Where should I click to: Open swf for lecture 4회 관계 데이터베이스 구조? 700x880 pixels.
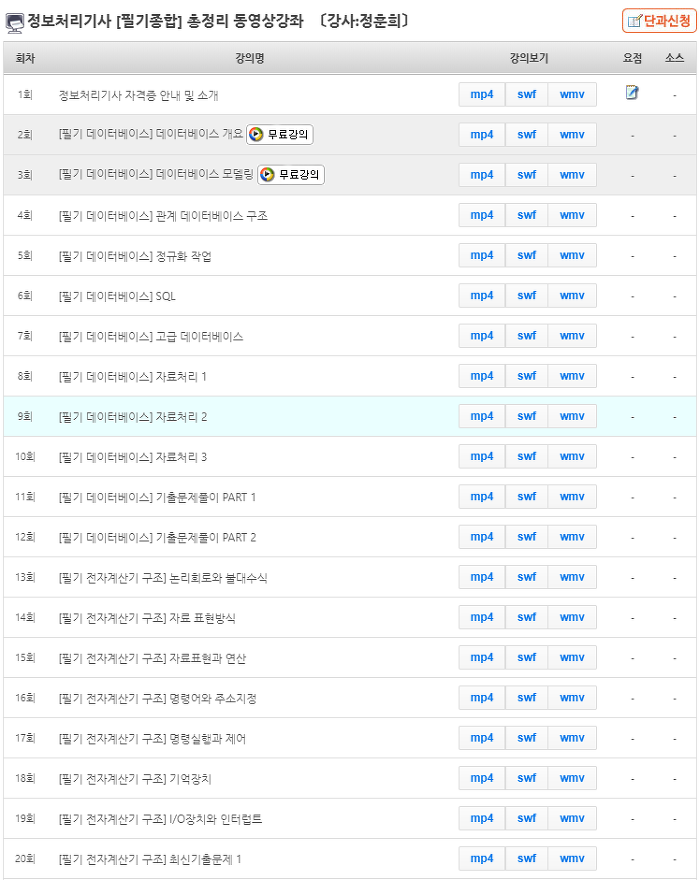click(x=527, y=216)
